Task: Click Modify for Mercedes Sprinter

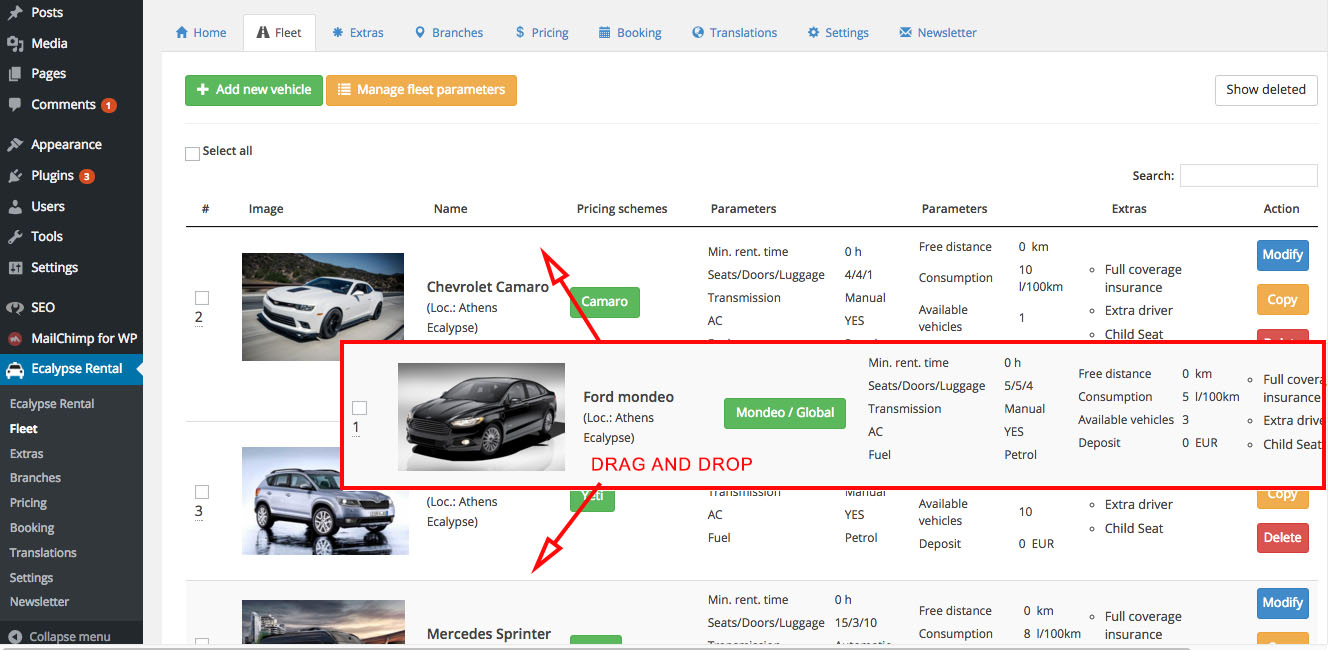Action: point(1282,603)
